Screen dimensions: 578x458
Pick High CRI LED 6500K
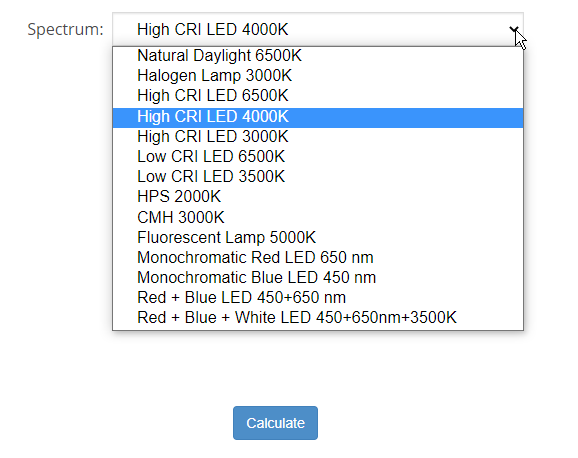coord(318,96)
